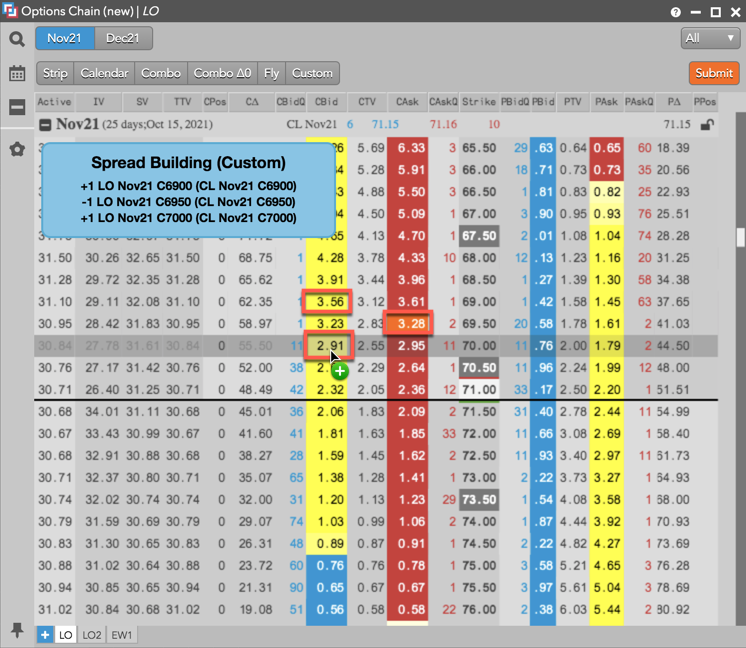This screenshot has height=648, width=746.
Task: Click the help question mark icon
Action: pos(677,12)
